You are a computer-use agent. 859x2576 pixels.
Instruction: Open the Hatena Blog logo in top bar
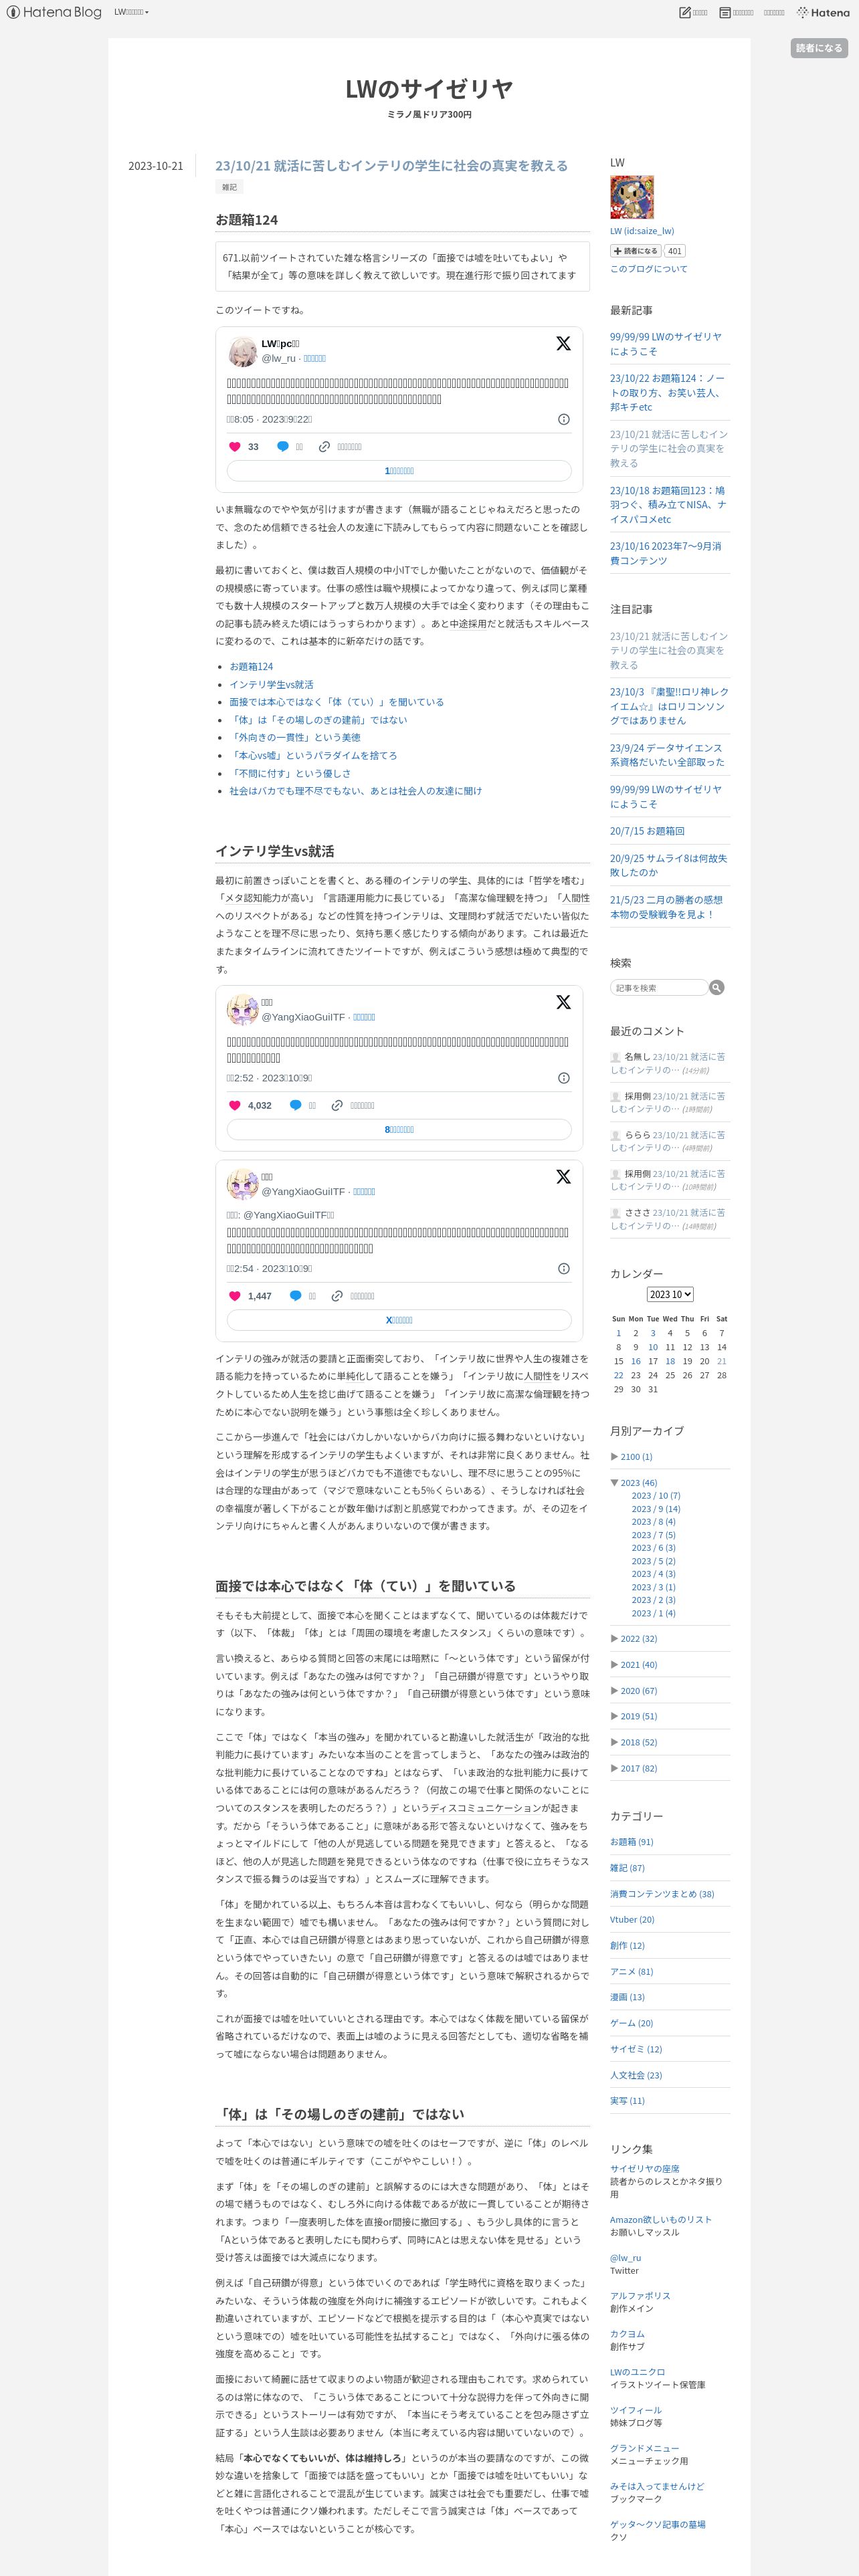click(54, 12)
